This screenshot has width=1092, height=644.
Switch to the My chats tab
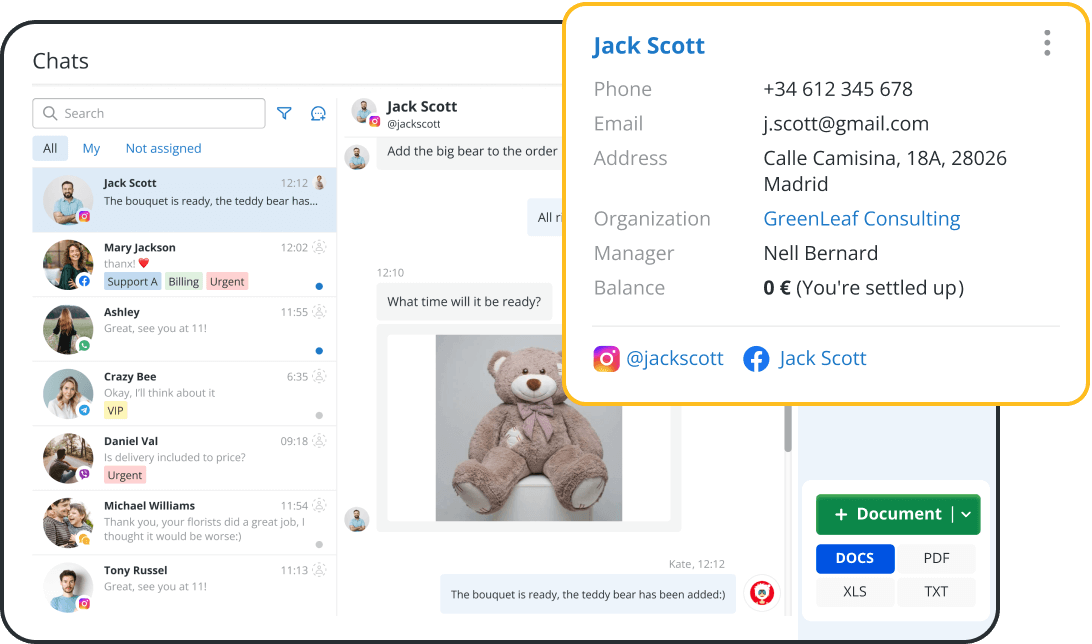click(x=91, y=148)
